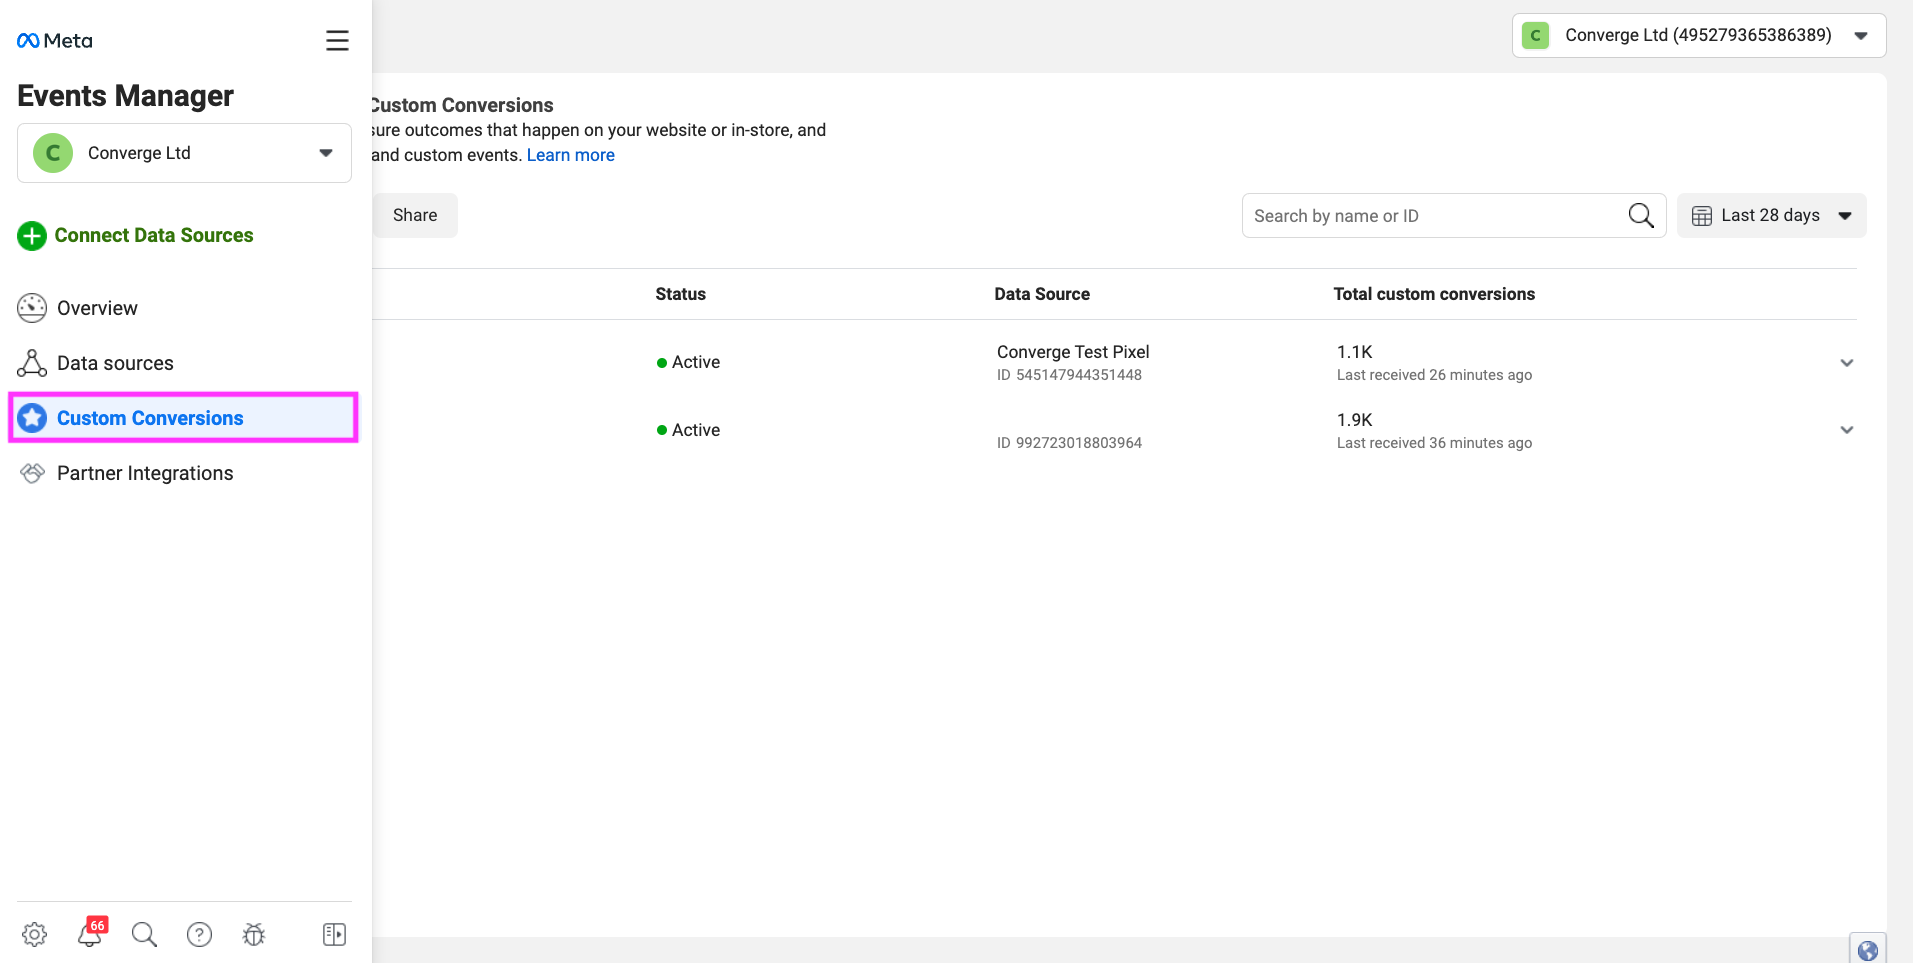Click the 1.9K conversions value
This screenshot has width=1913, height=963.
coord(1354,420)
